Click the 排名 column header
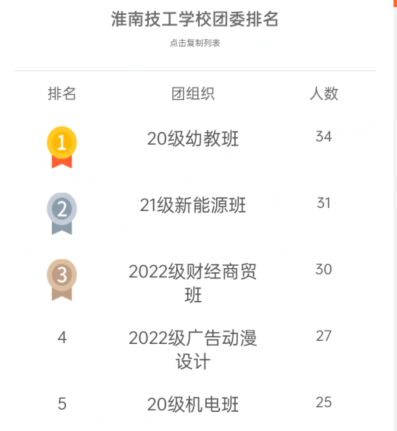397x431 pixels. (62, 93)
